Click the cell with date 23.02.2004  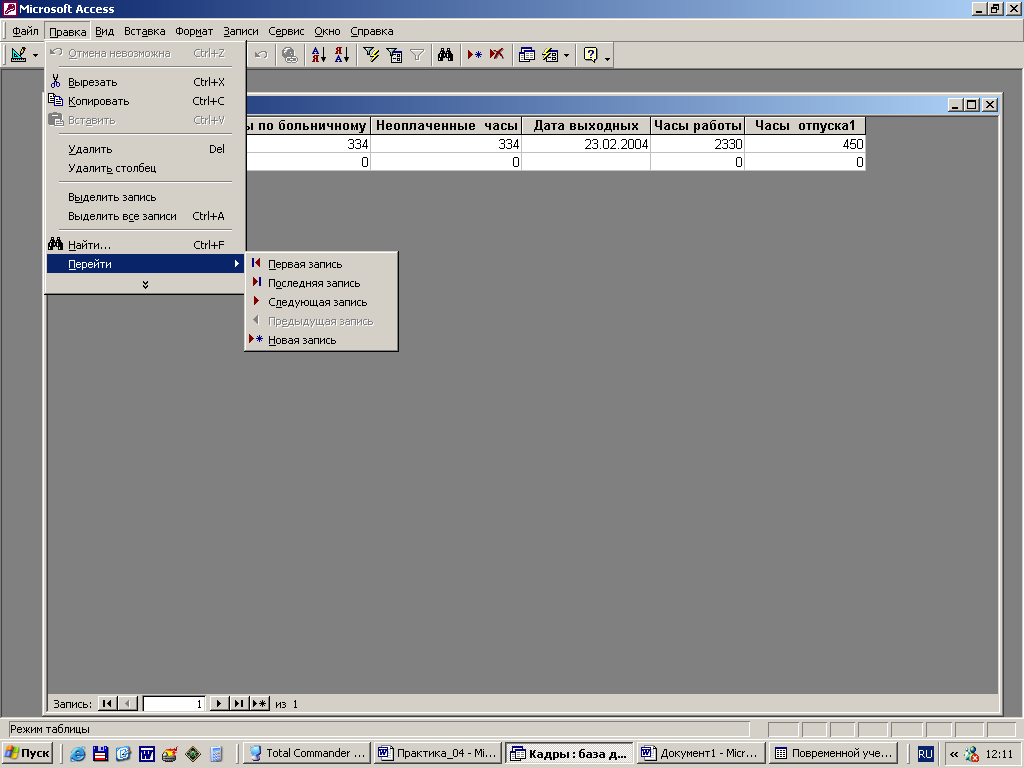(x=586, y=144)
